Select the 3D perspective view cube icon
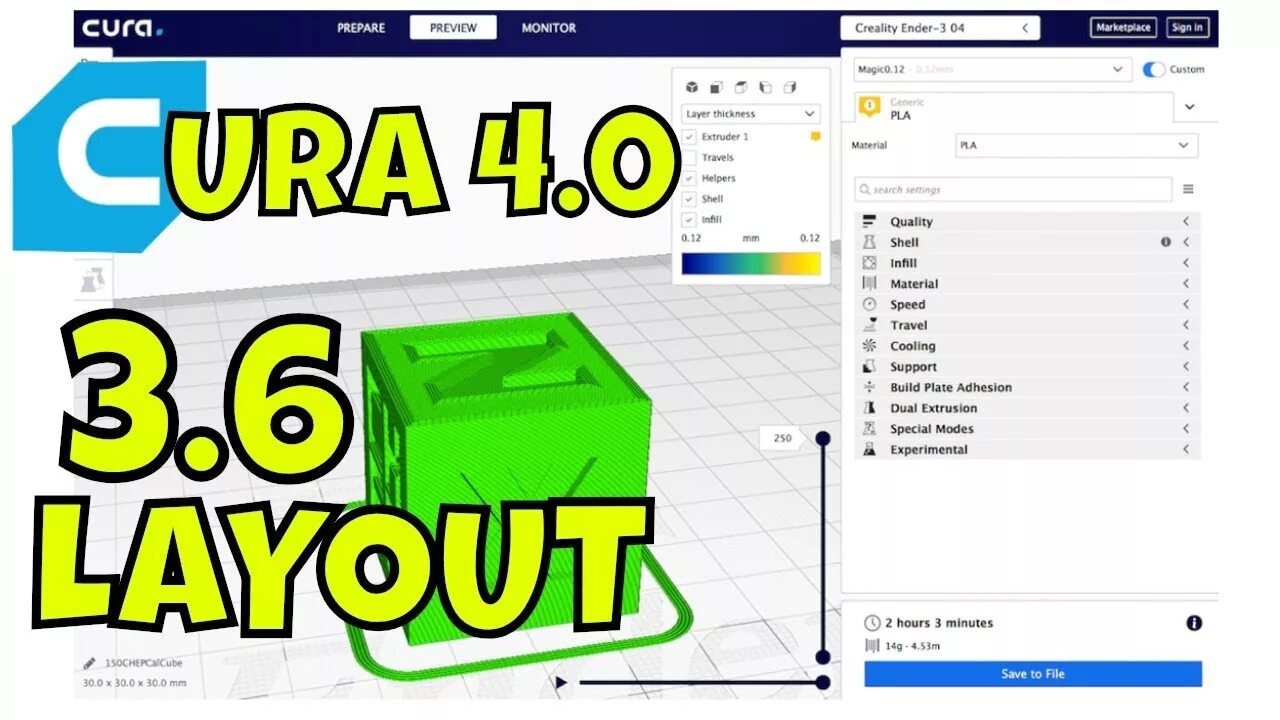1280x720 pixels. 692,87
